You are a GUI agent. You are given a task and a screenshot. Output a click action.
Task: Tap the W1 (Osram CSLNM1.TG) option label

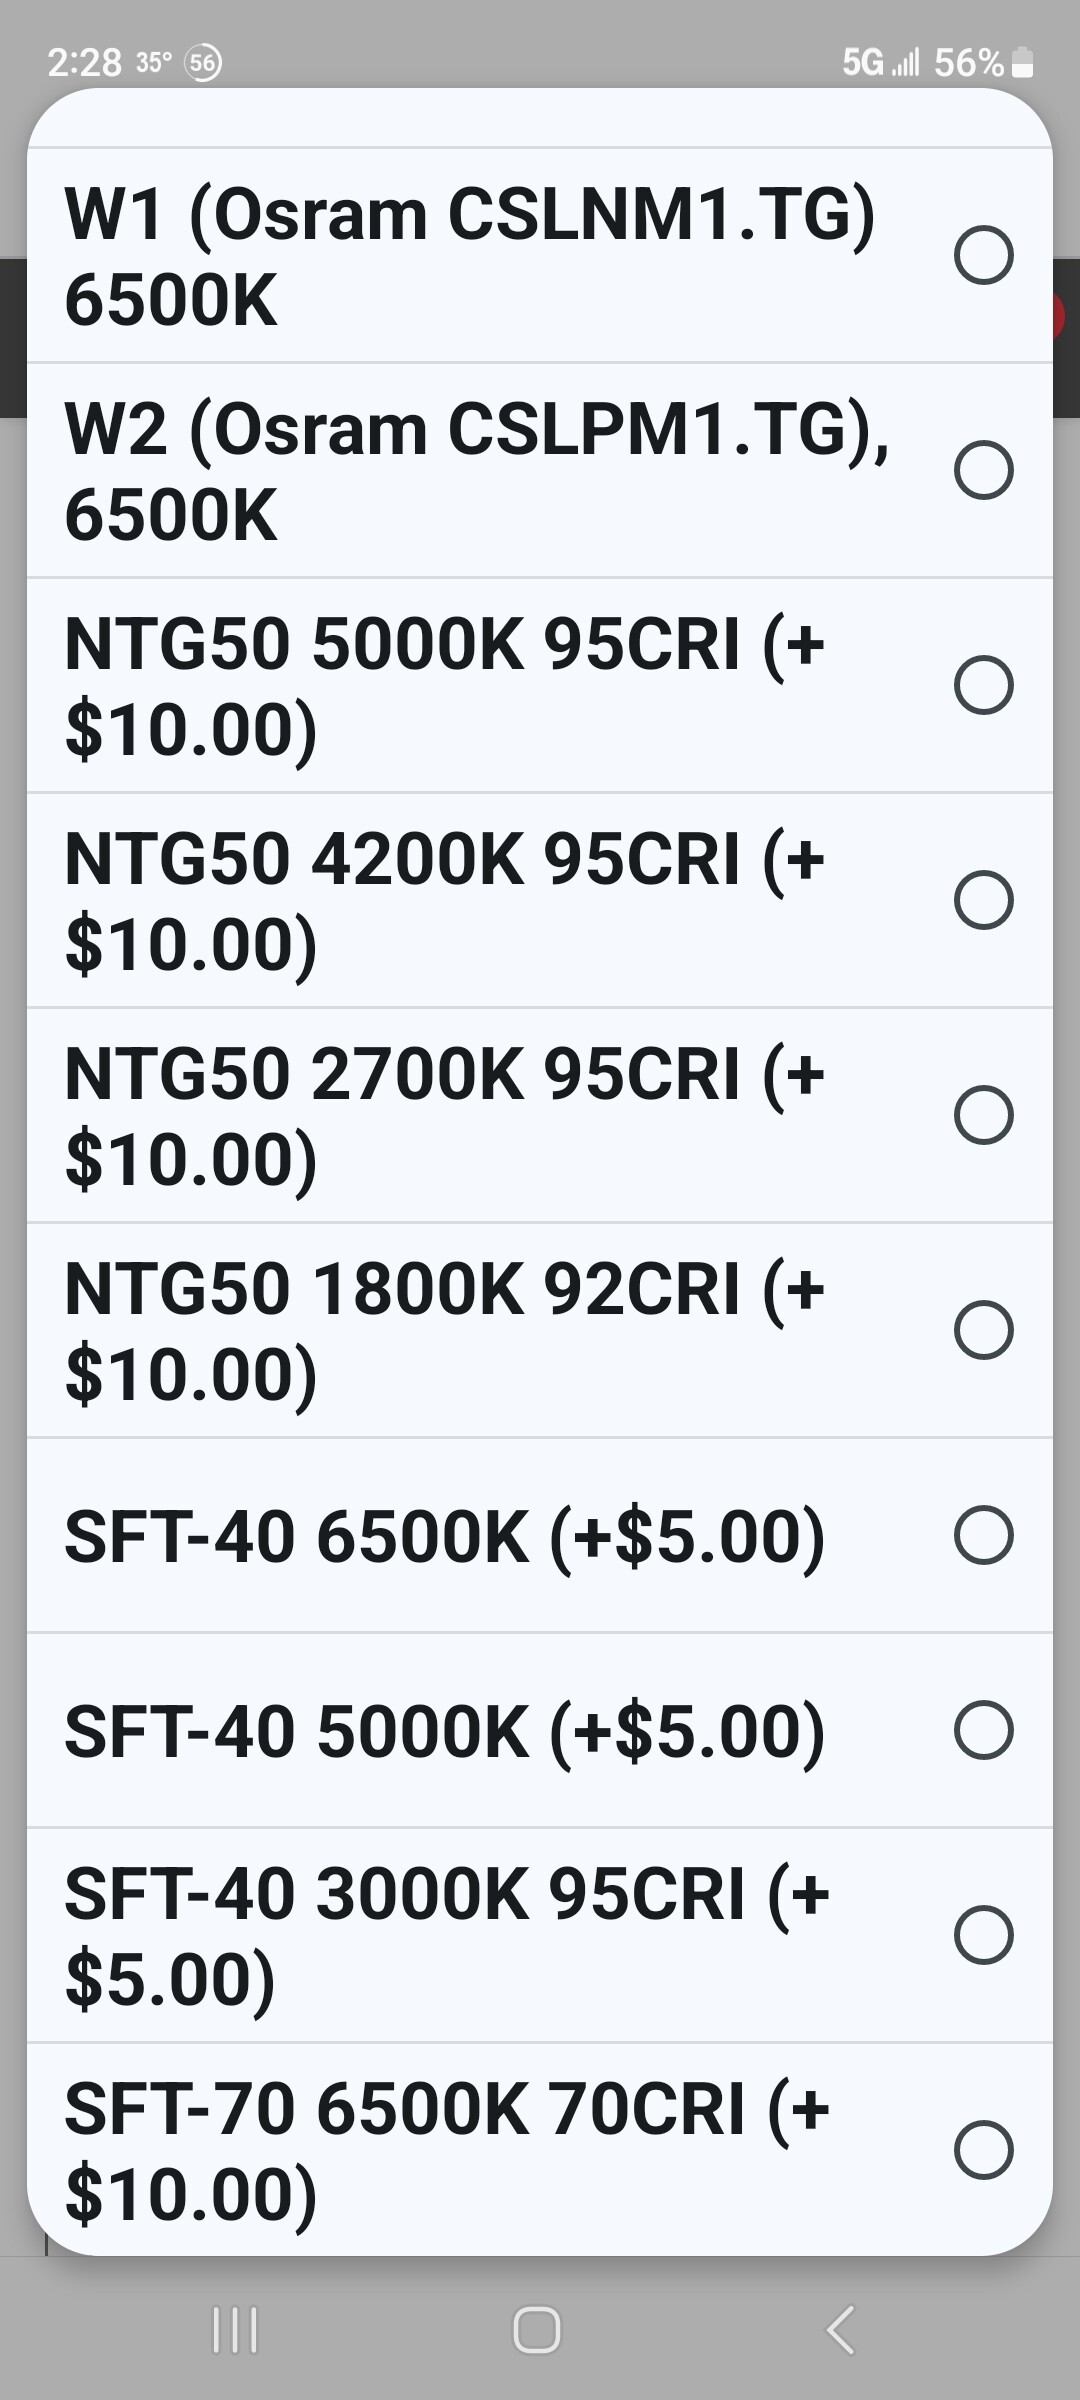coord(470,256)
